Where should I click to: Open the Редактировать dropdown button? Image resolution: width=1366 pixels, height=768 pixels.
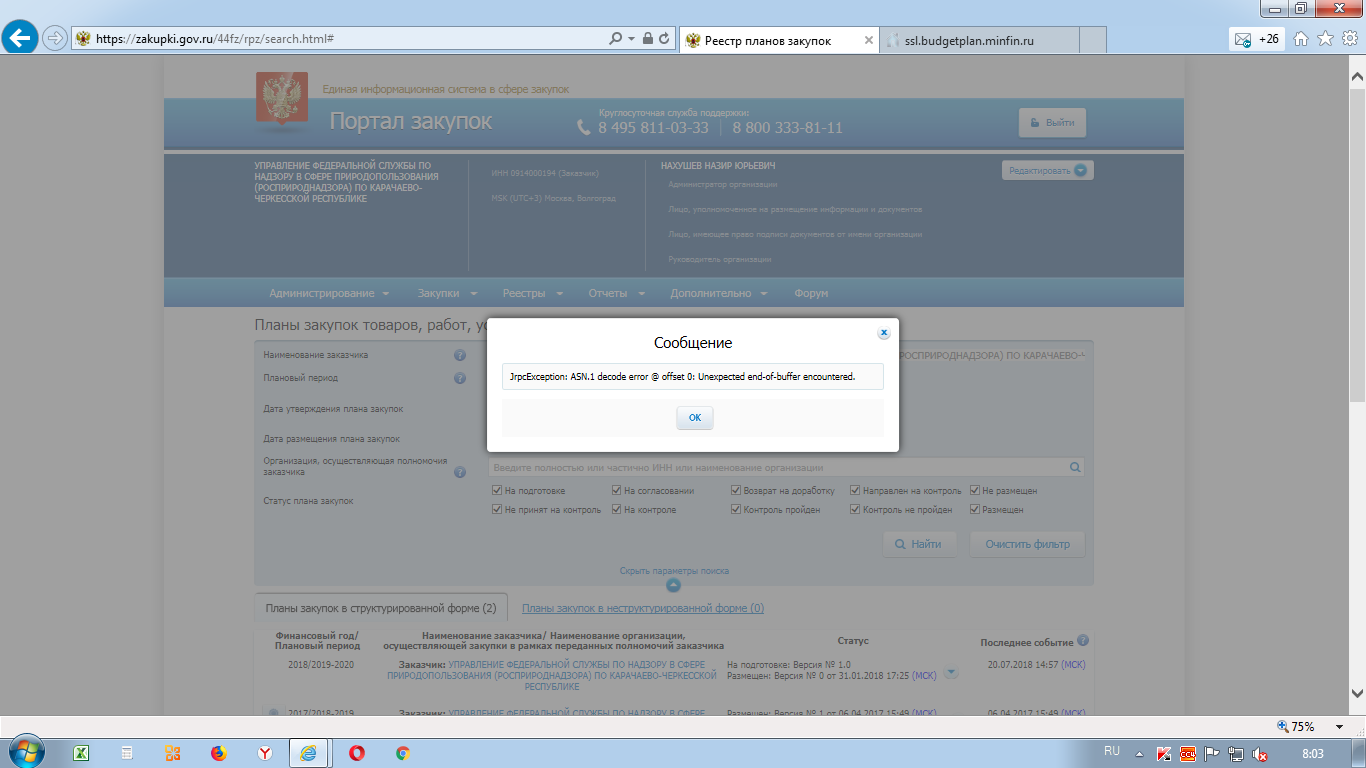tap(1047, 170)
